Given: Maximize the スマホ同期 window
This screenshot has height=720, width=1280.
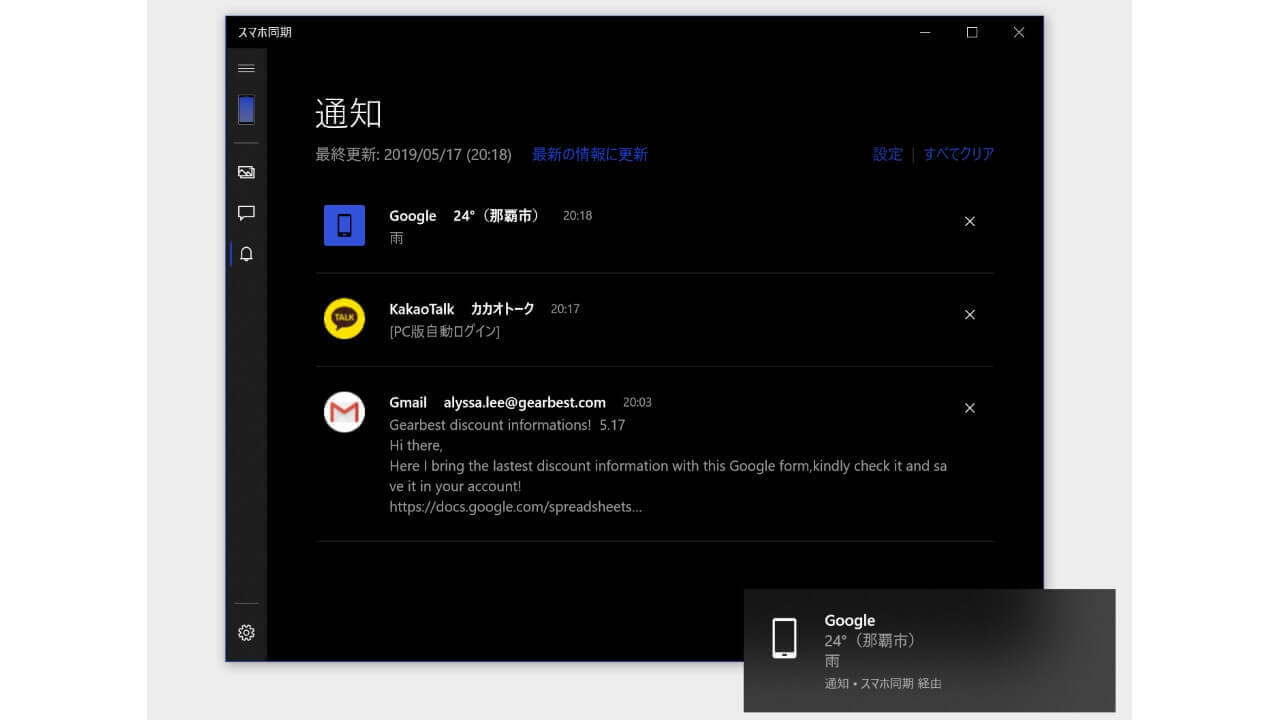Looking at the screenshot, I should 971,33.
